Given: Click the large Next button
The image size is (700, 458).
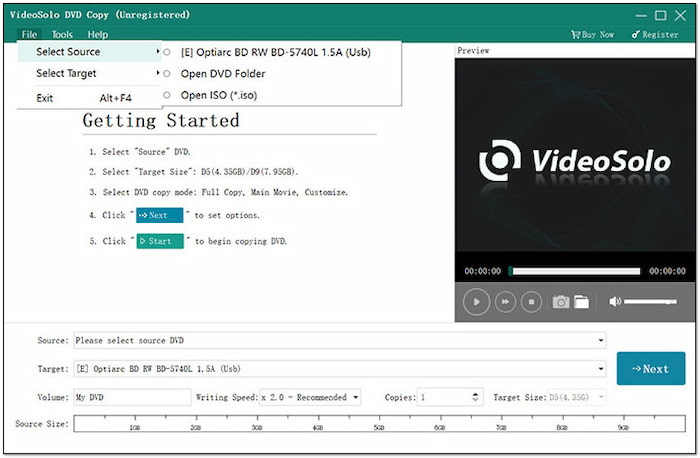Looking at the screenshot, I should [x=650, y=369].
